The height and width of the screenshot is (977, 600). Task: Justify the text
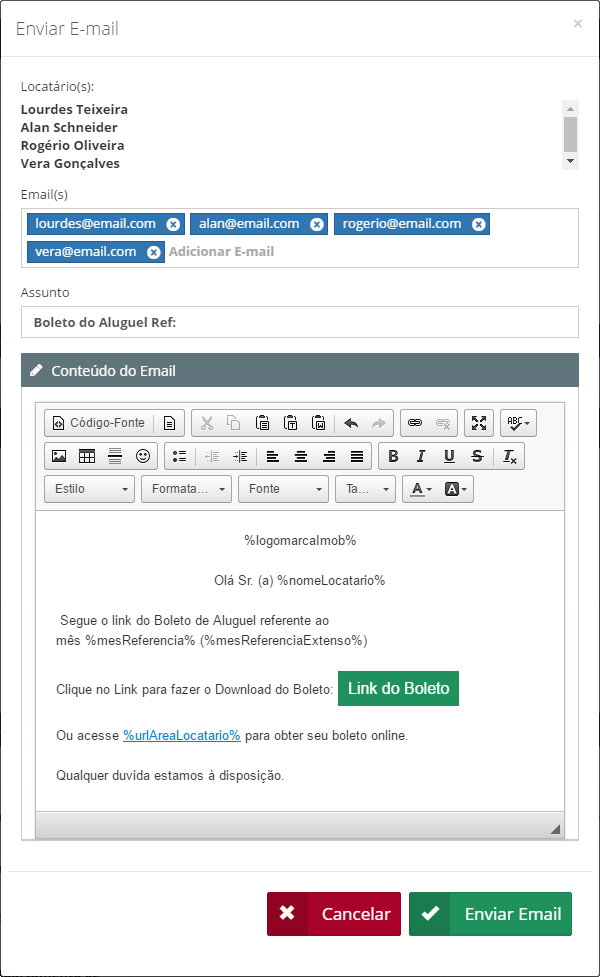357,456
